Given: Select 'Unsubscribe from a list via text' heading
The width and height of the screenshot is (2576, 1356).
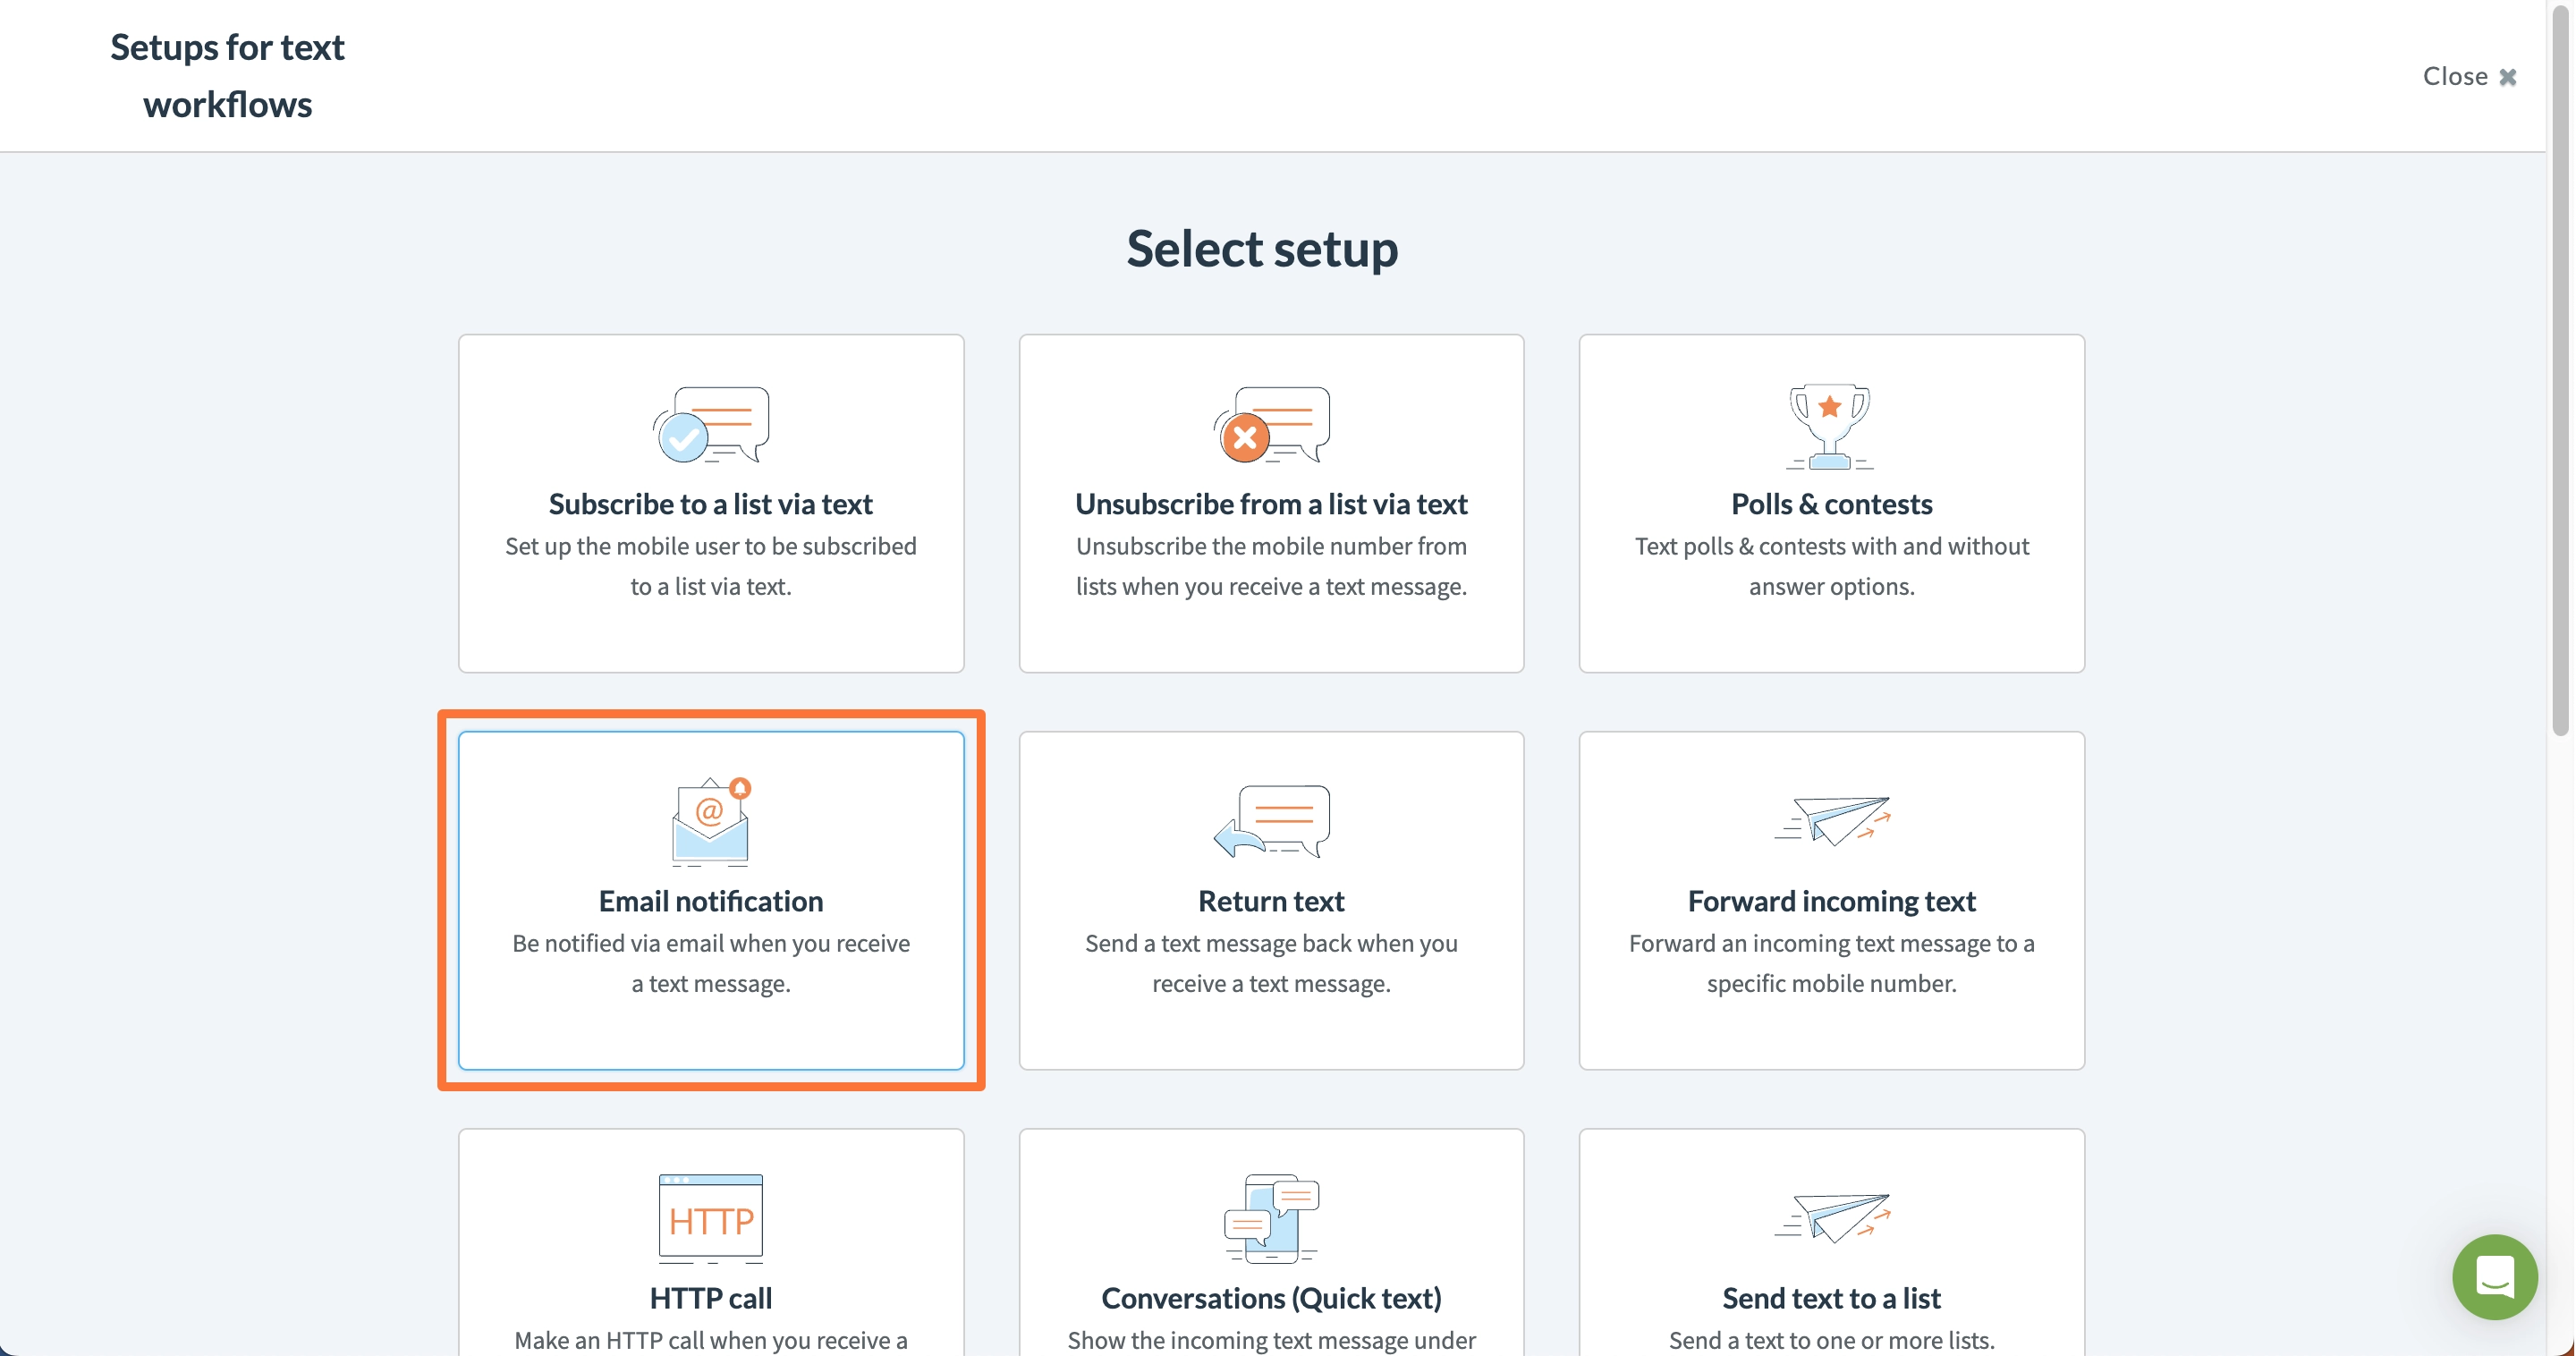Looking at the screenshot, I should tap(1271, 504).
